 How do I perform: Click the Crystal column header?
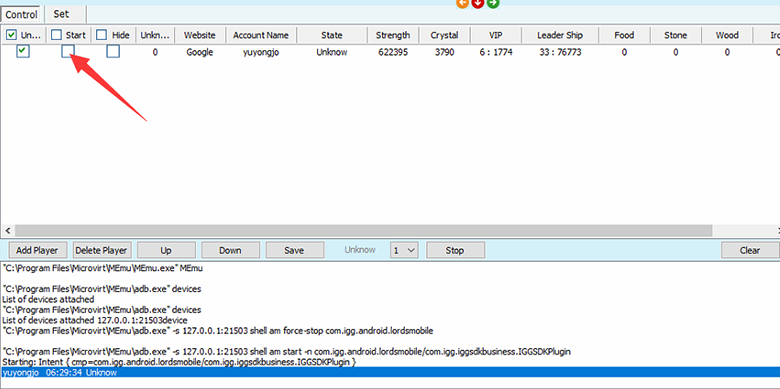pos(445,35)
